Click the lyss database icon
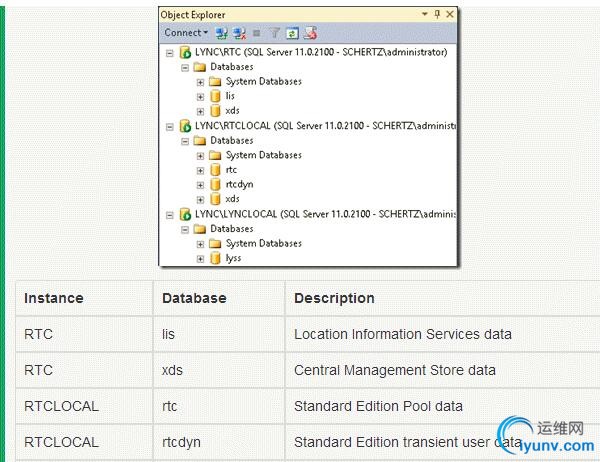The image size is (600, 462). coord(215,258)
